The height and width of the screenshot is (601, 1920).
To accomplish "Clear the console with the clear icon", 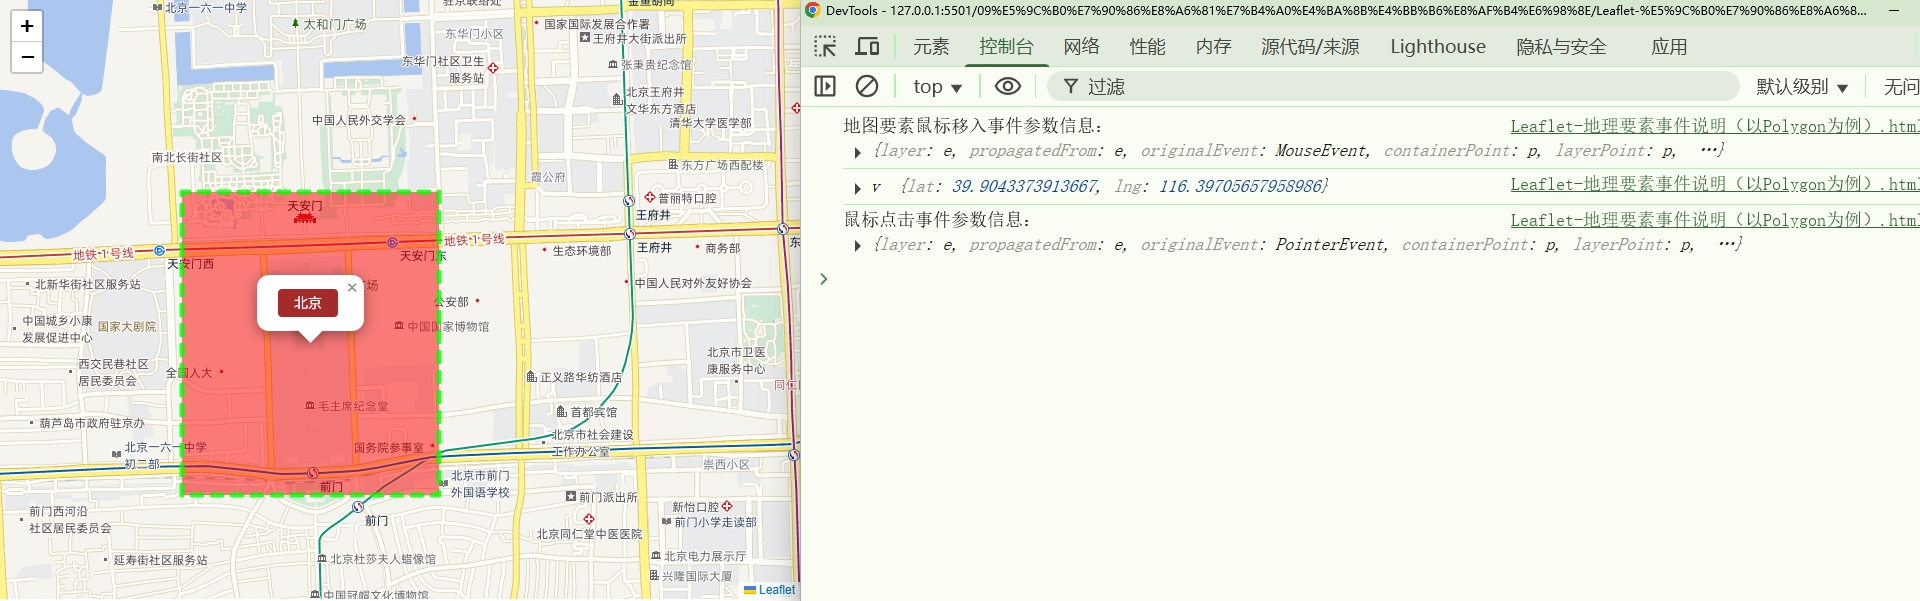I will point(867,86).
